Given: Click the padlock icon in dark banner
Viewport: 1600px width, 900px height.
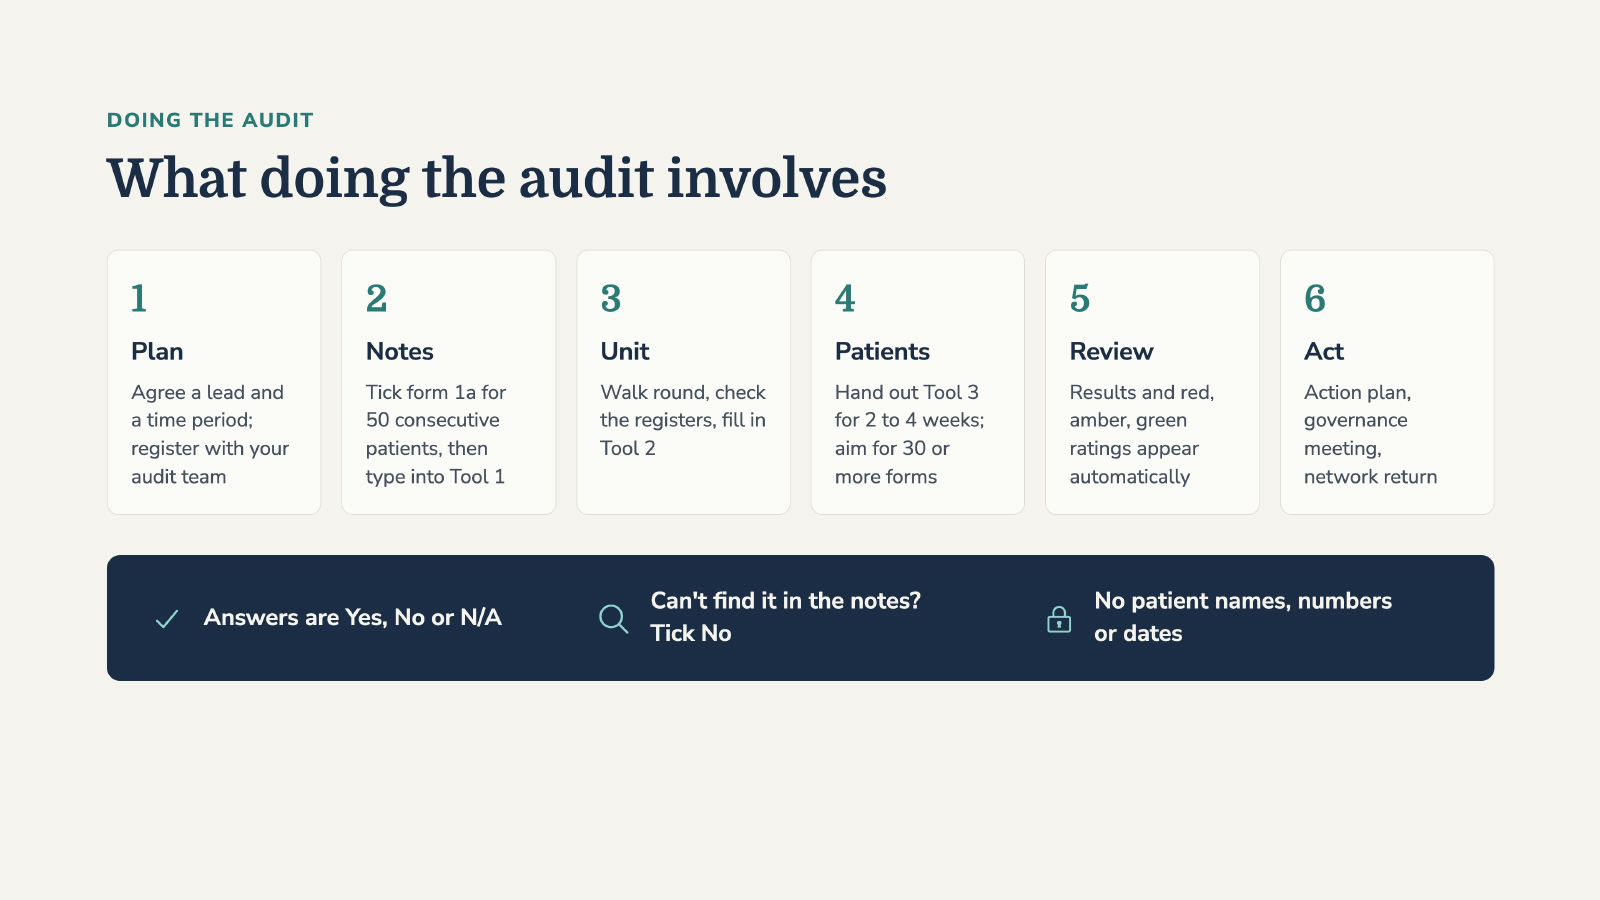Looking at the screenshot, I should [1058, 619].
